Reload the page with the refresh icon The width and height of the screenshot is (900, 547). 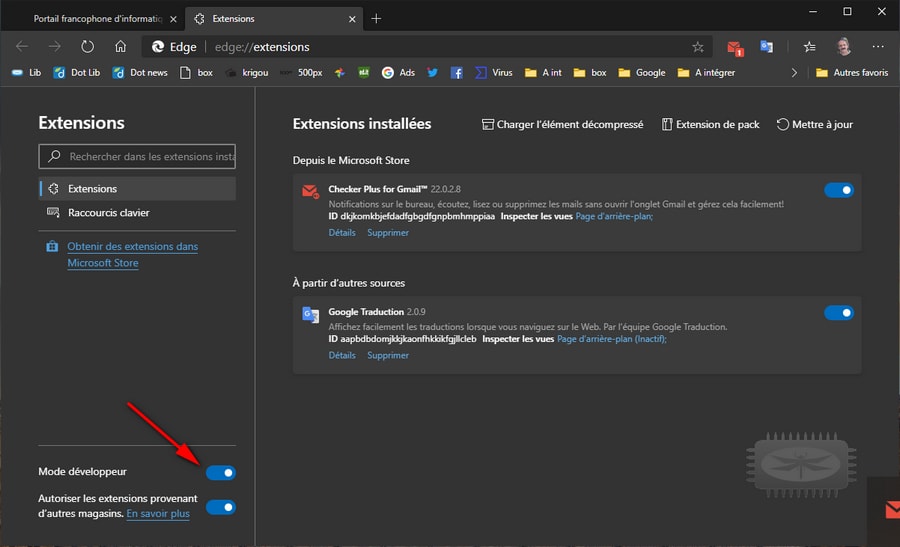point(87,46)
